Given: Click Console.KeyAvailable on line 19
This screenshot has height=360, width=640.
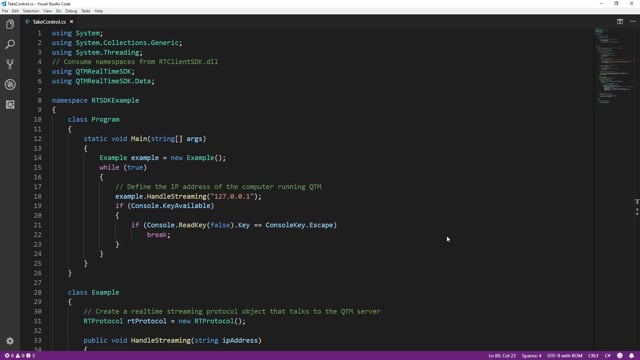Looking at the screenshot, I should (171, 206).
